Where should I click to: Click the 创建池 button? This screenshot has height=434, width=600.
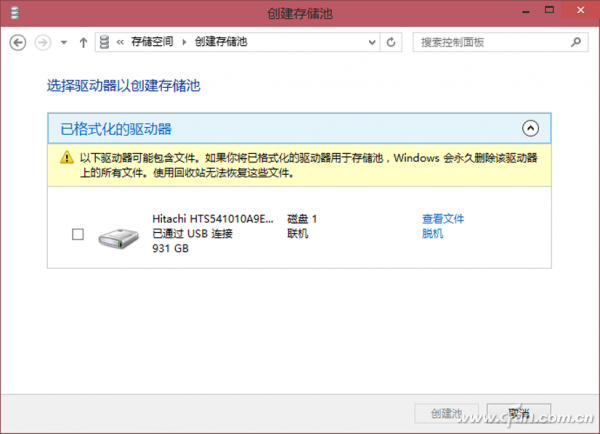click(x=446, y=413)
